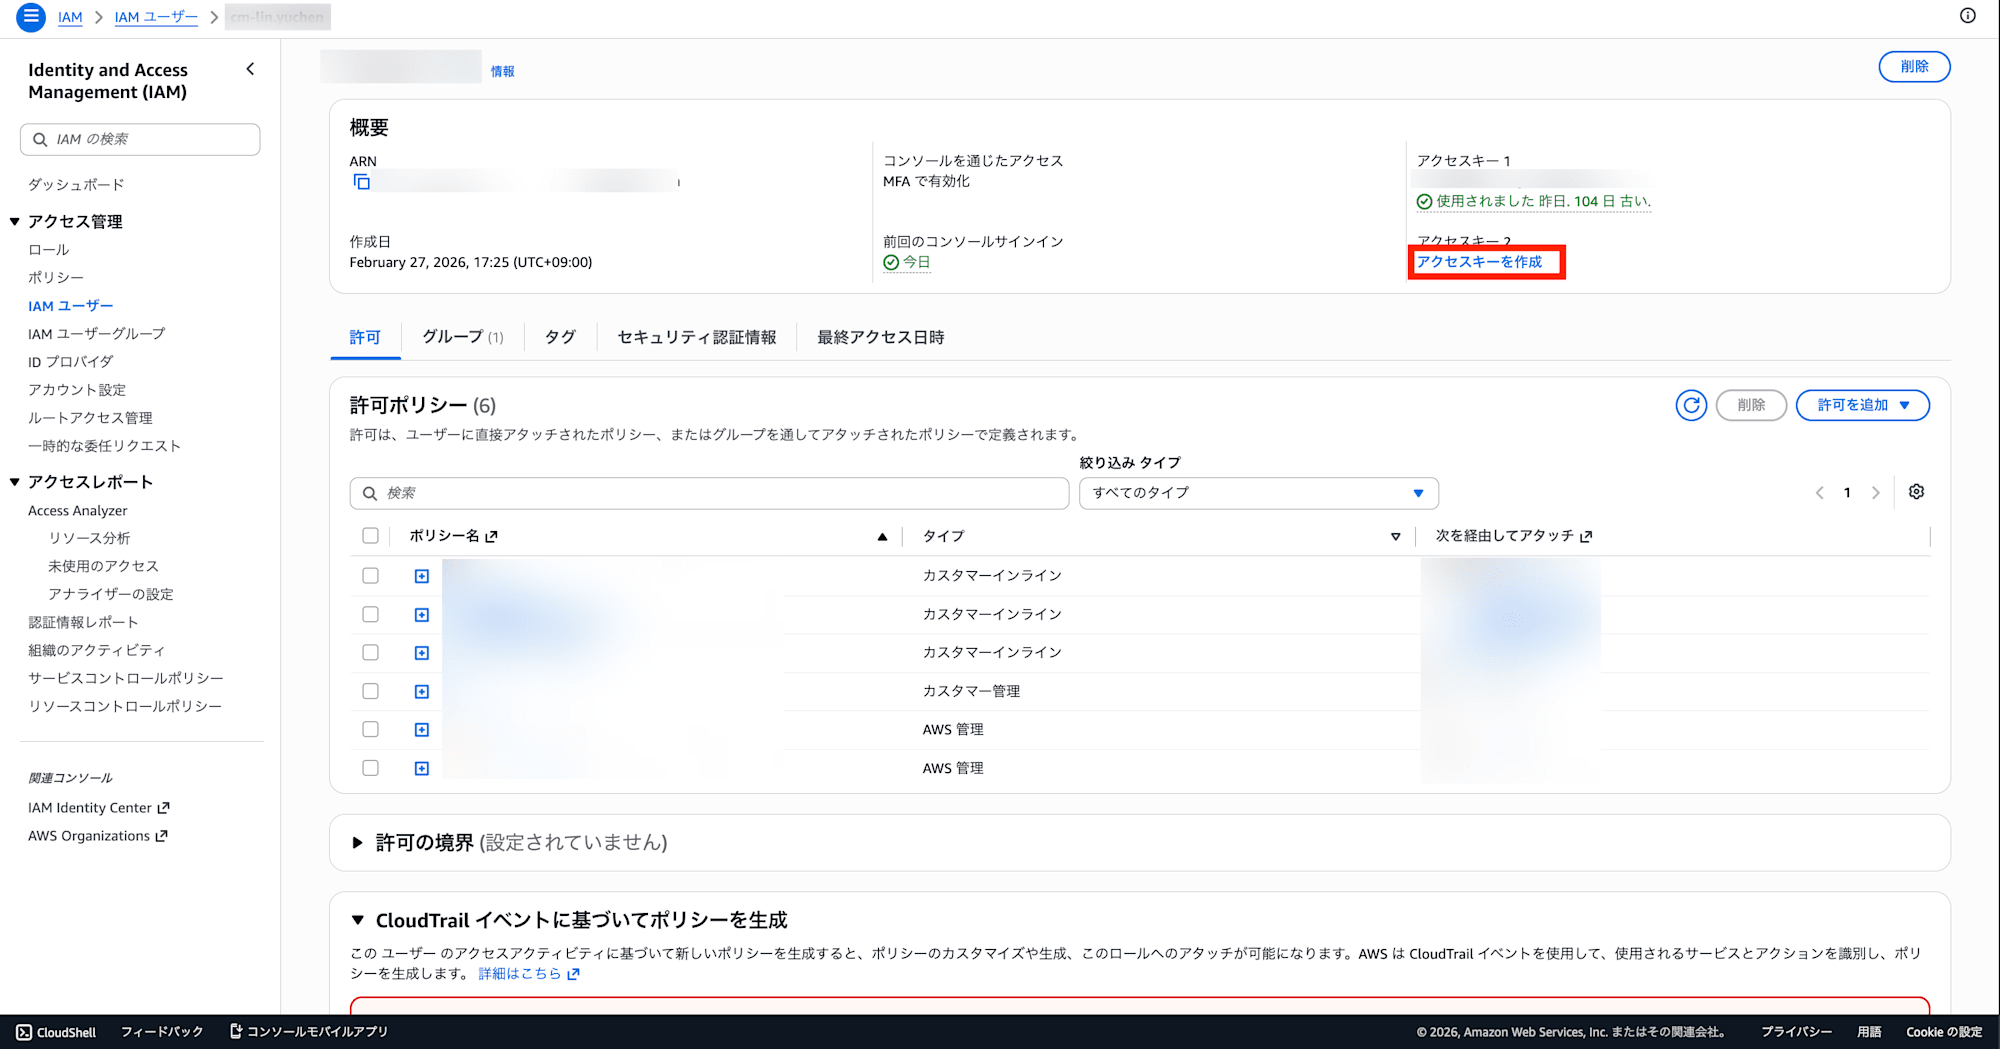Go to next page of policies
The width and height of the screenshot is (2000, 1049).
pos(1876,493)
